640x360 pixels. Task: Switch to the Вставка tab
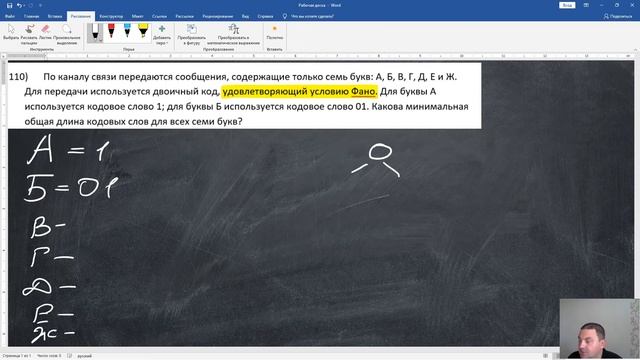click(55, 16)
